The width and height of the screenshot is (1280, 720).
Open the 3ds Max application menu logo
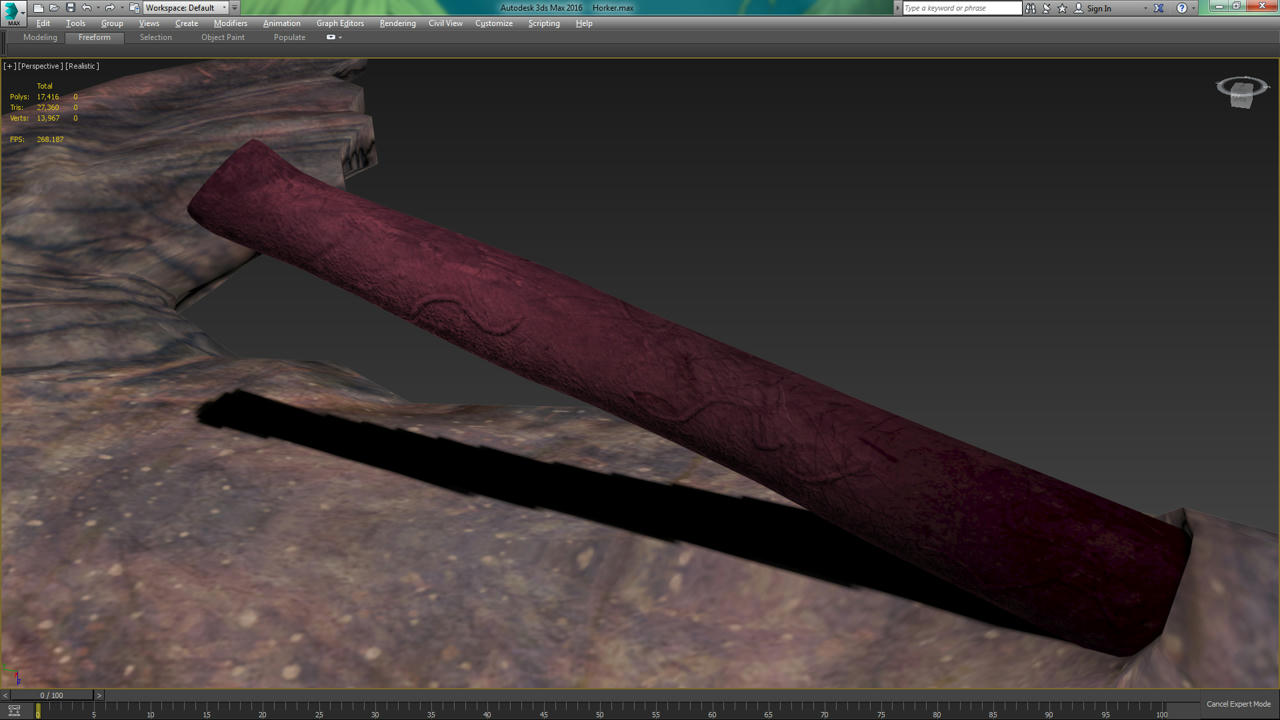click(x=13, y=13)
